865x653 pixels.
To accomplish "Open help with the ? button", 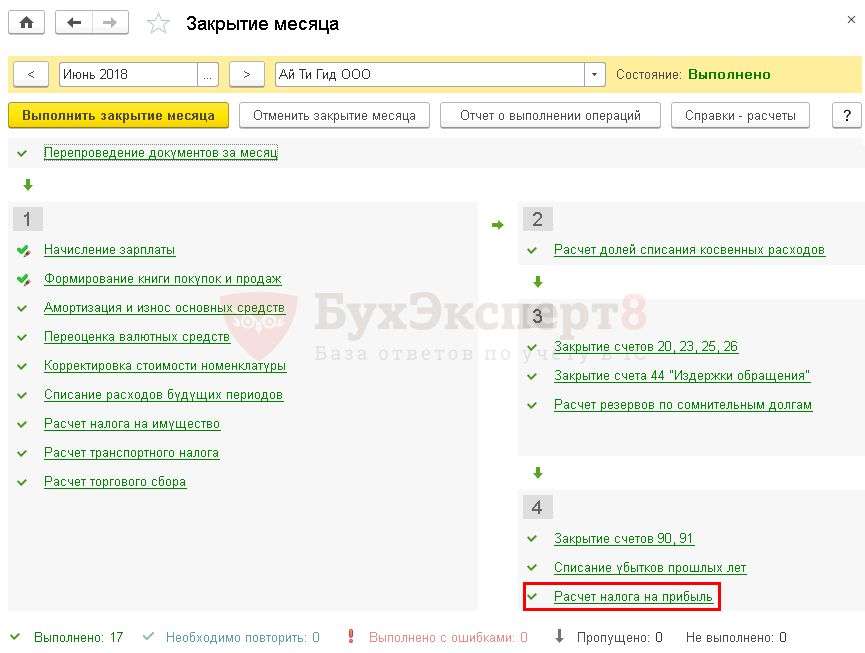I will (x=846, y=116).
